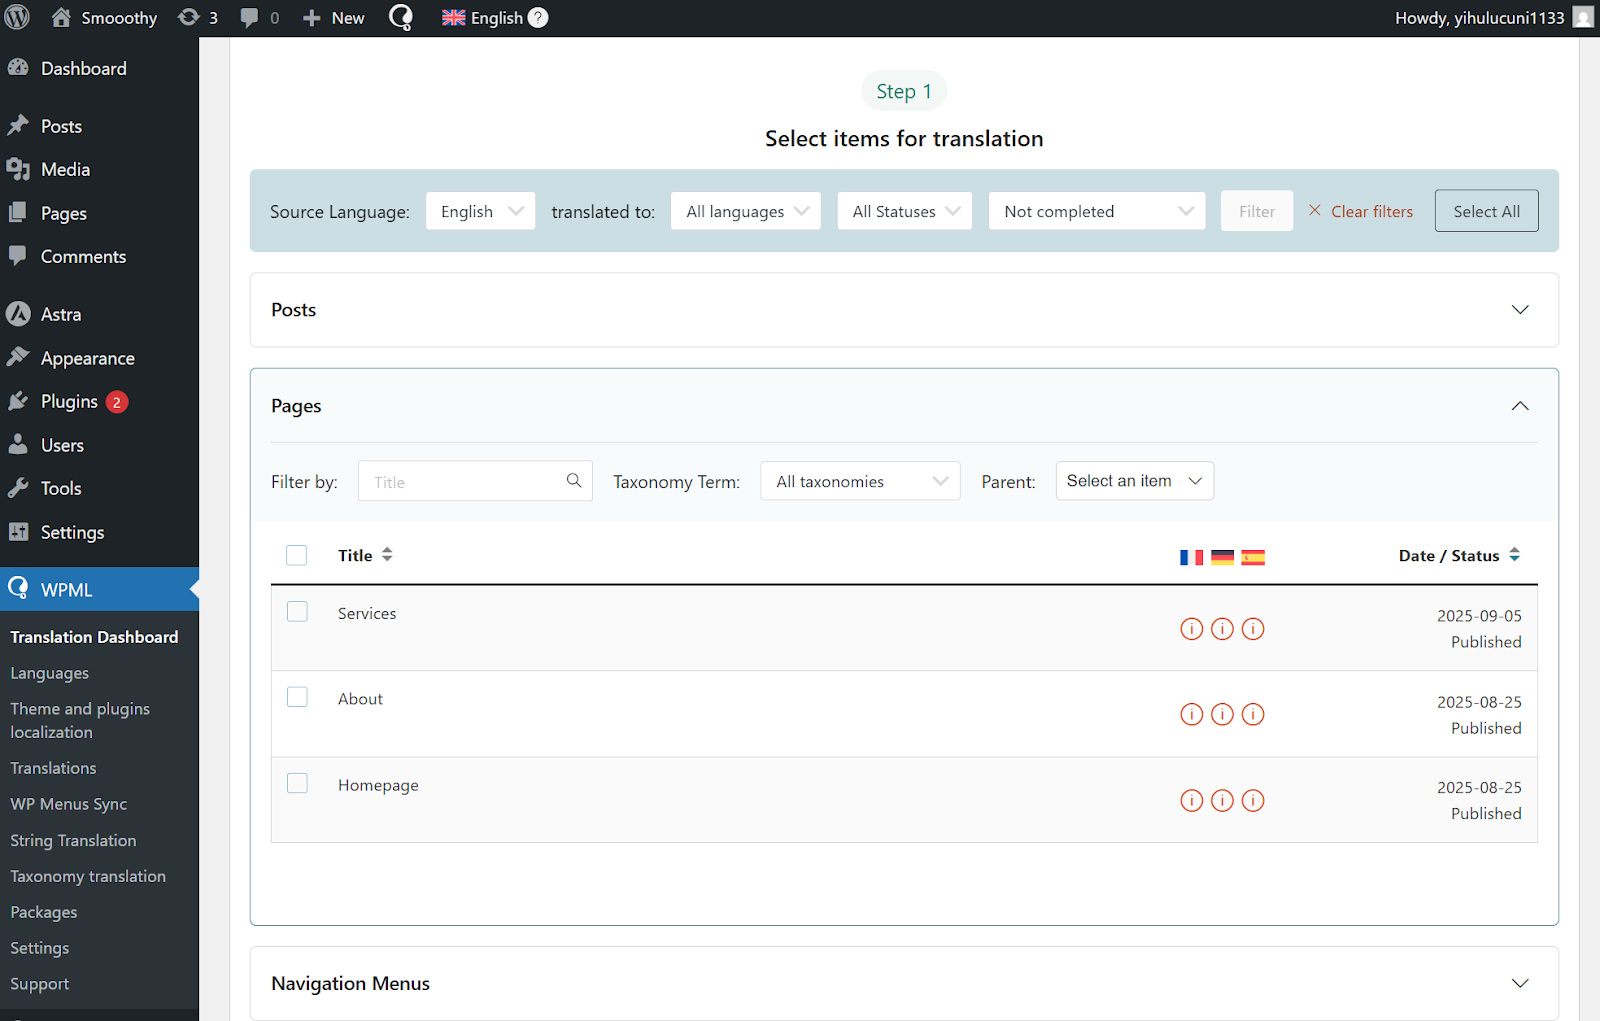Click the user avatar next to Howdy
Image resolution: width=1600 pixels, height=1021 pixels.
pos(1583,18)
